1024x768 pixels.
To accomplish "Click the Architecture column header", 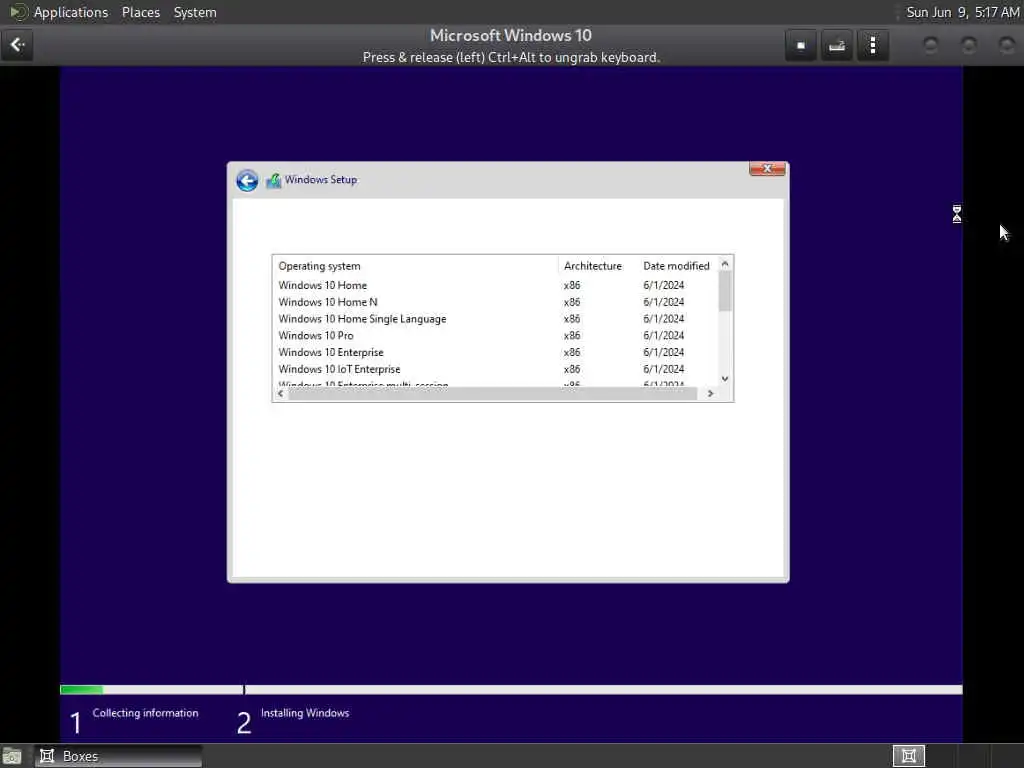I will (598, 266).
